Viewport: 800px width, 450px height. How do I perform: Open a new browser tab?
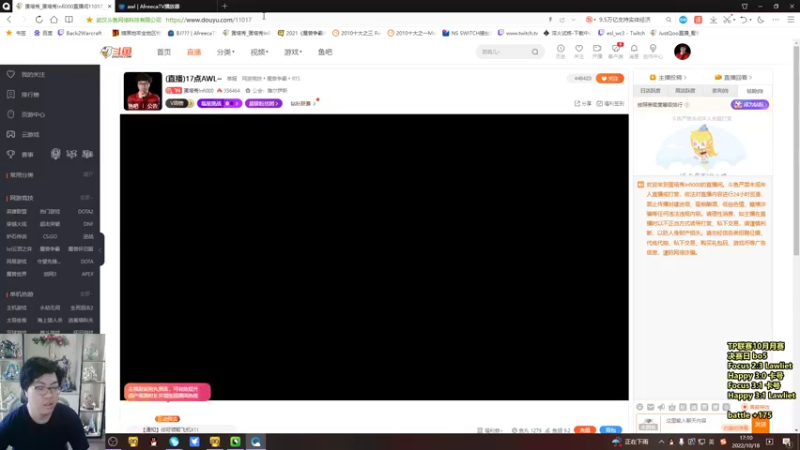(x=224, y=6)
